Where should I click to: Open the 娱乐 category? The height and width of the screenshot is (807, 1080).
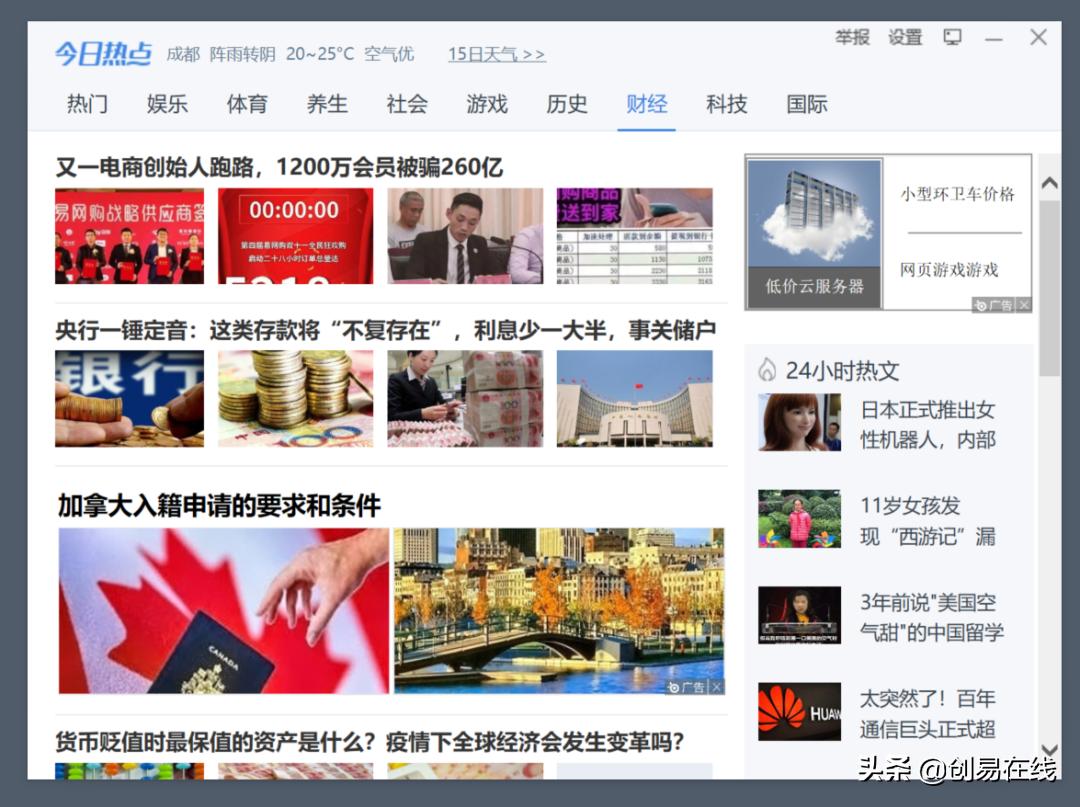pos(166,104)
